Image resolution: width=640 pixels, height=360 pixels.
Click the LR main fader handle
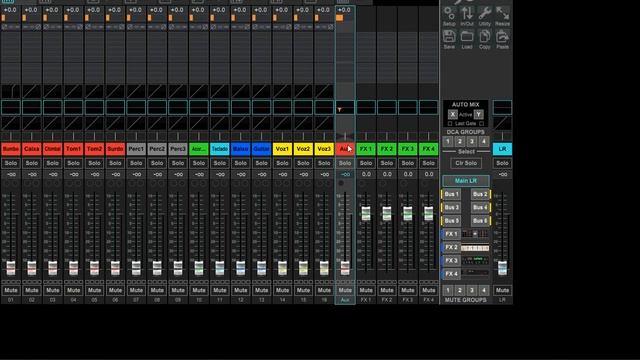502,268
